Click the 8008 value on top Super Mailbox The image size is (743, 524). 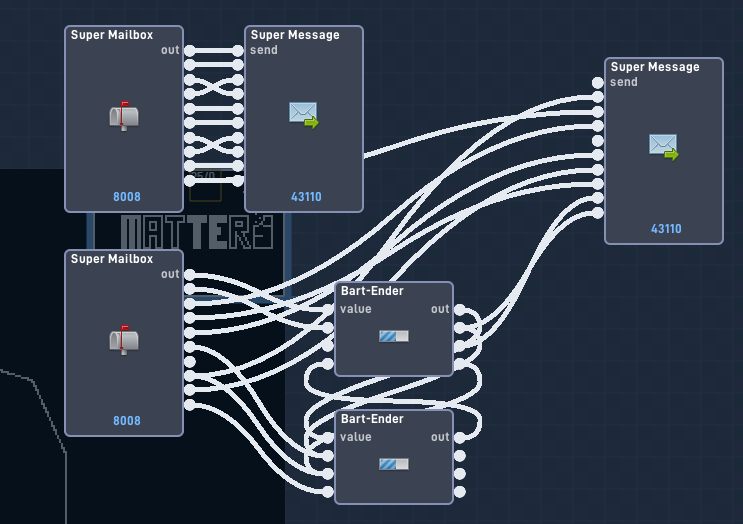[x=127, y=197]
